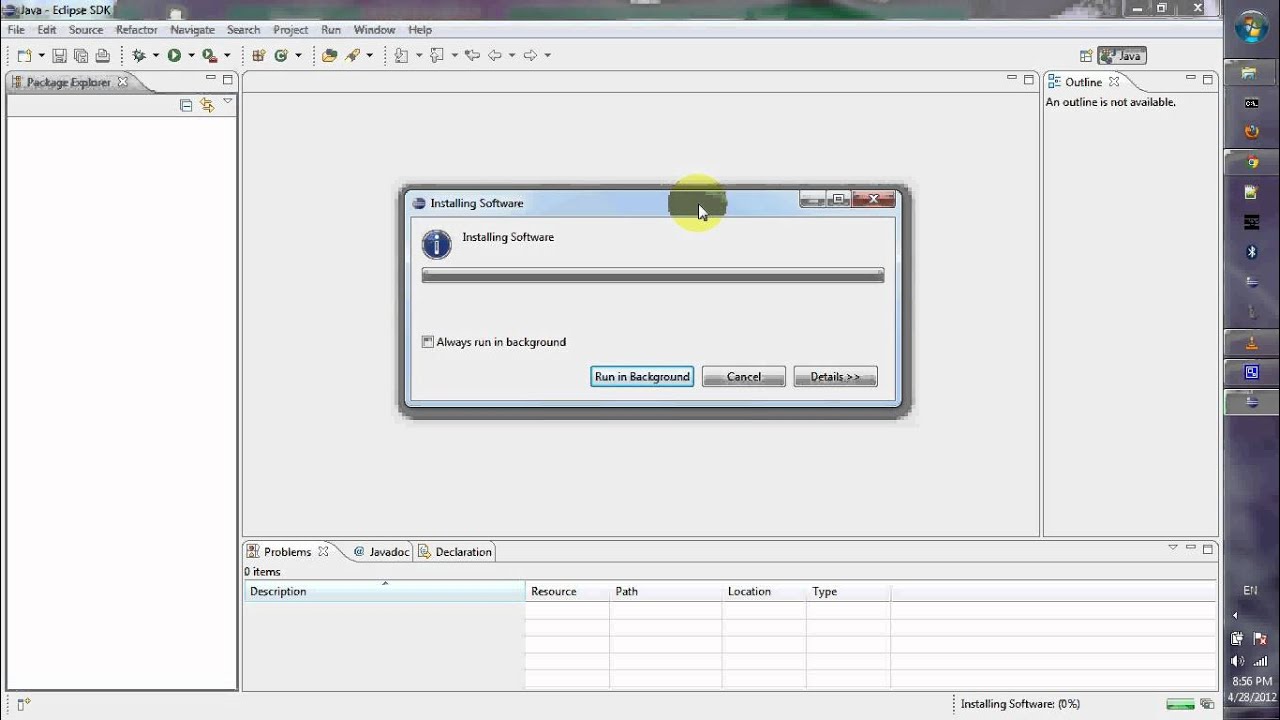1280x720 pixels.
Task: Open the Navigate menu
Action: tap(192, 30)
